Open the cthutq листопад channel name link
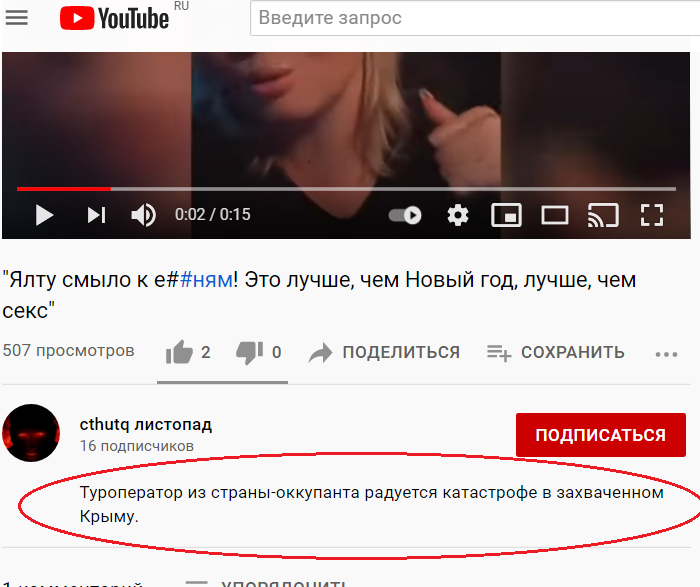Image resolution: width=700 pixels, height=587 pixels. pos(146,425)
